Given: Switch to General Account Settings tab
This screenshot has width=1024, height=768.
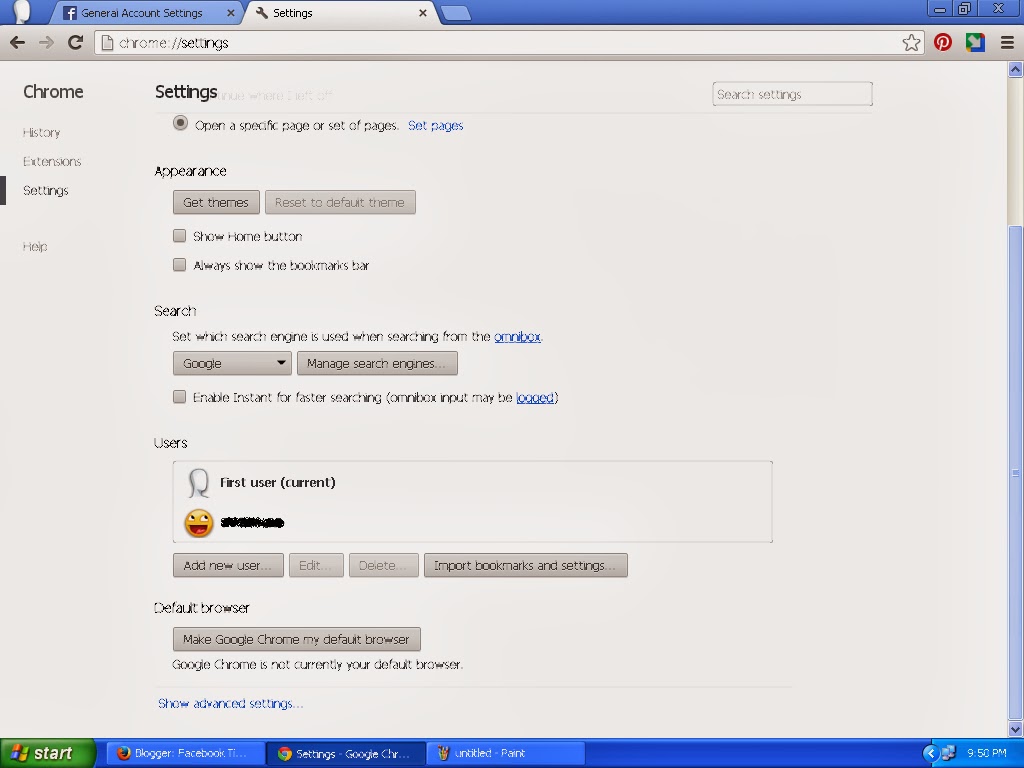Looking at the screenshot, I should tap(148, 13).
